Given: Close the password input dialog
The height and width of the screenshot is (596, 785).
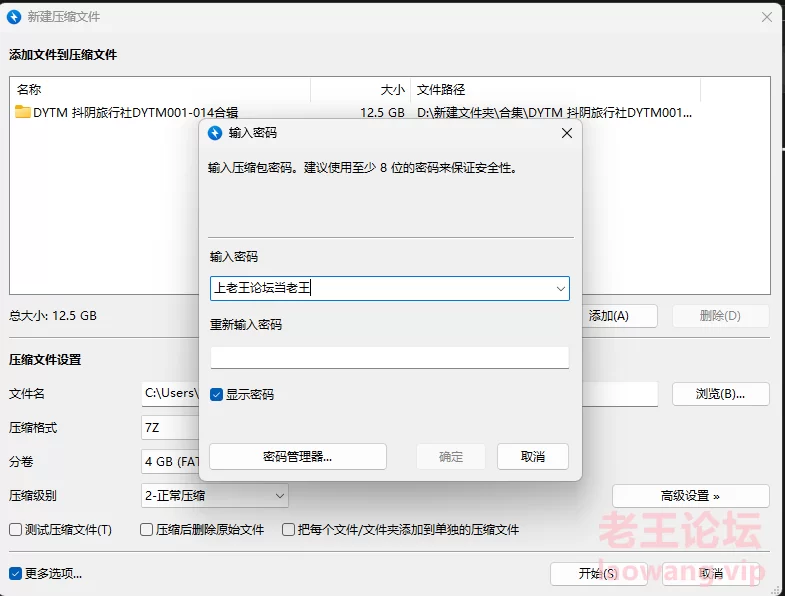Looking at the screenshot, I should click(567, 133).
